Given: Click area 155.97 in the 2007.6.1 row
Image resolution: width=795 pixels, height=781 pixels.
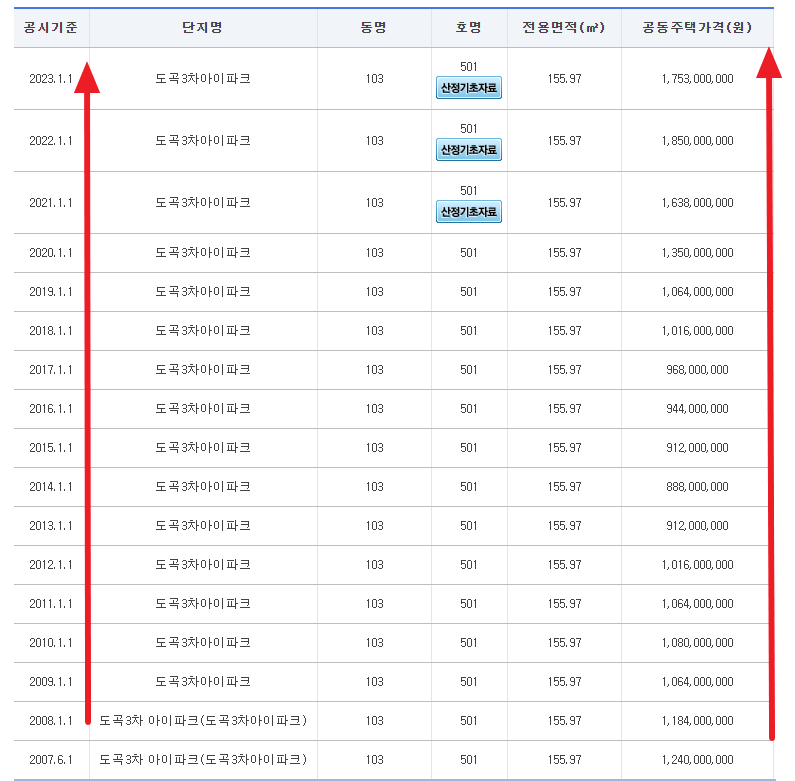Looking at the screenshot, I should (x=564, y=760).
